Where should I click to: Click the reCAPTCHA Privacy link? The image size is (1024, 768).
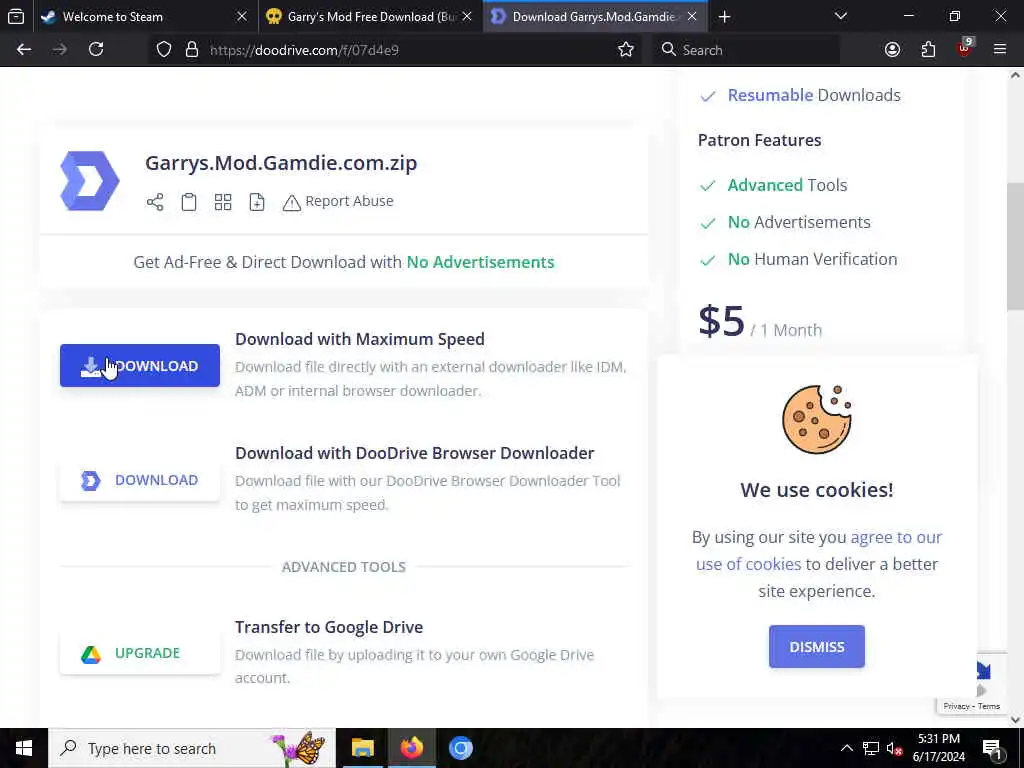click(956, 706)
